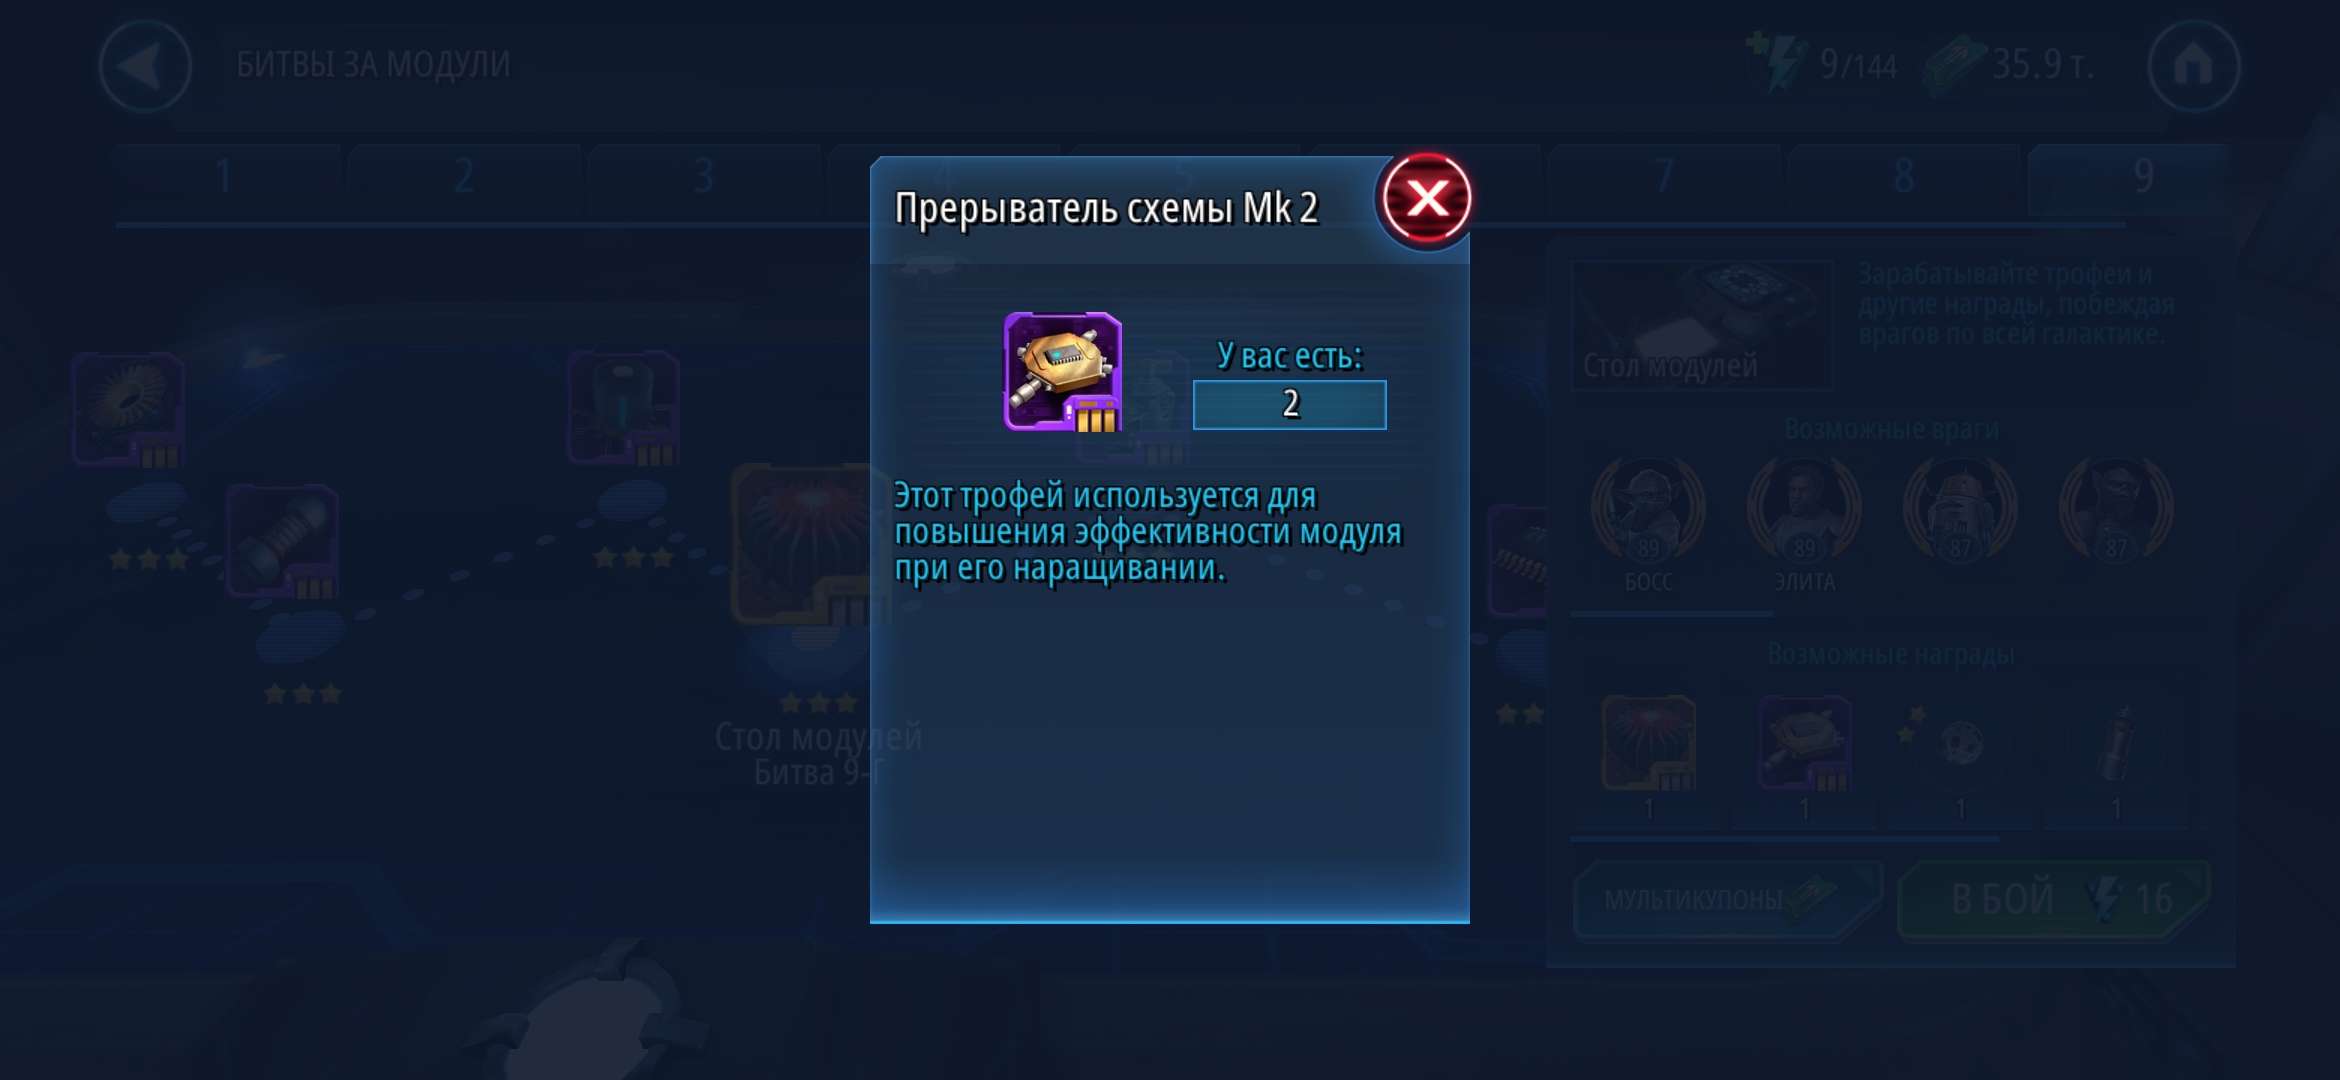Click the owned quantity field showing 2

pos(1289,404)
